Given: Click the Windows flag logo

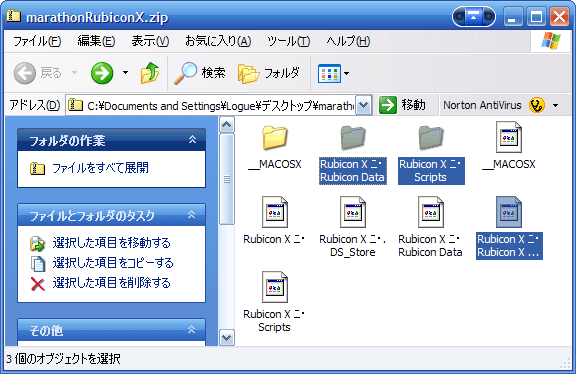Looking at the screenshot, I should 550,41.
